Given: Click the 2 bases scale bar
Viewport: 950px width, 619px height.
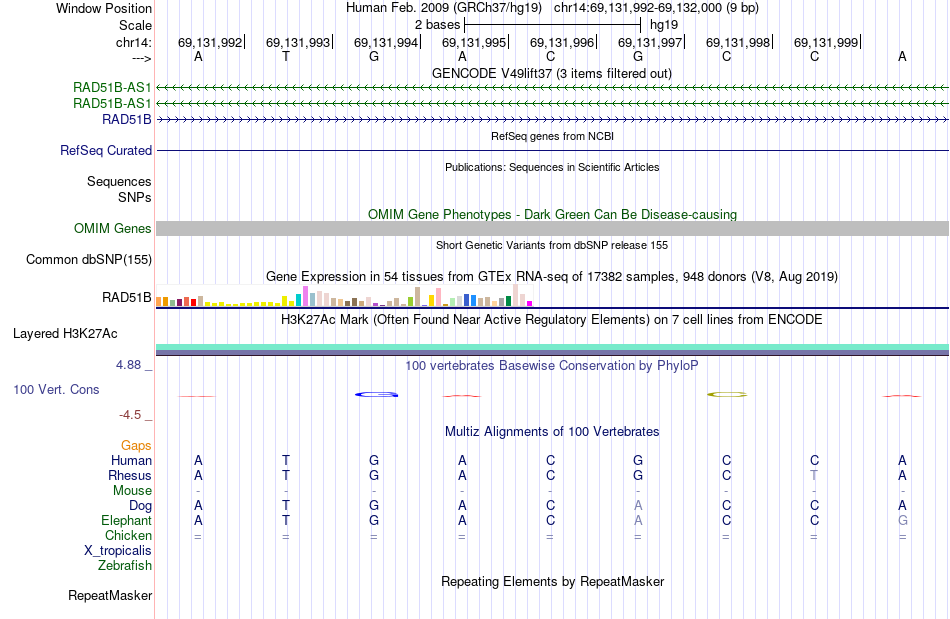Looking at the screenshot, I should point(552,25).
